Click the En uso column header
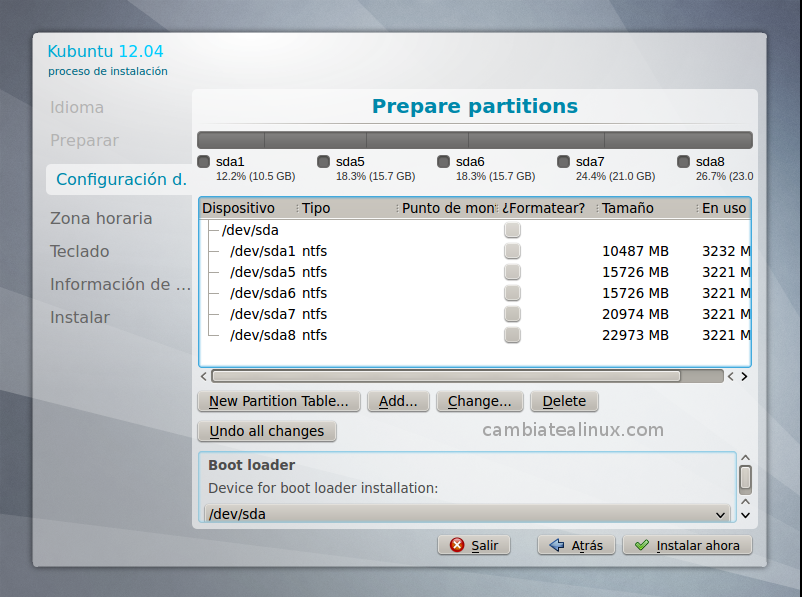Image resolution: width=802 pixels, height=597 pixels. 724,208
